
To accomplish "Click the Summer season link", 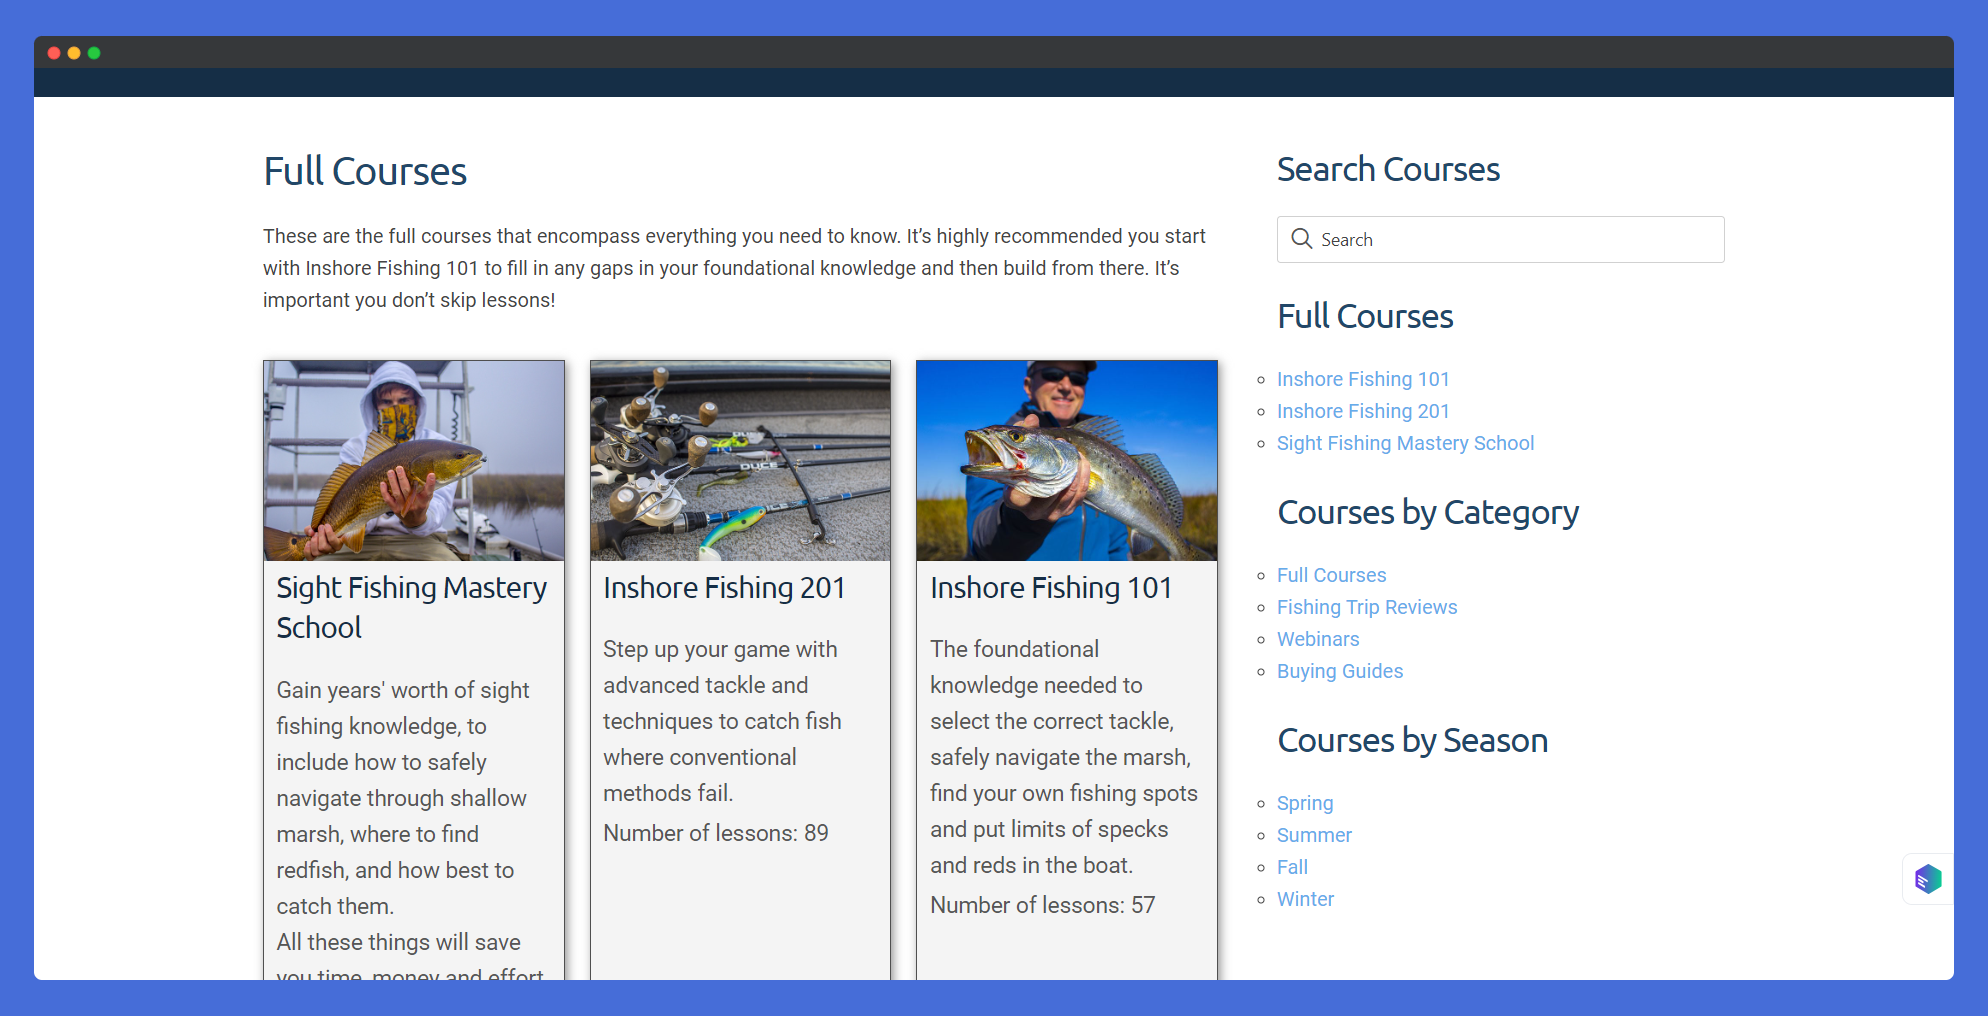I will [x=1314, y=835].
